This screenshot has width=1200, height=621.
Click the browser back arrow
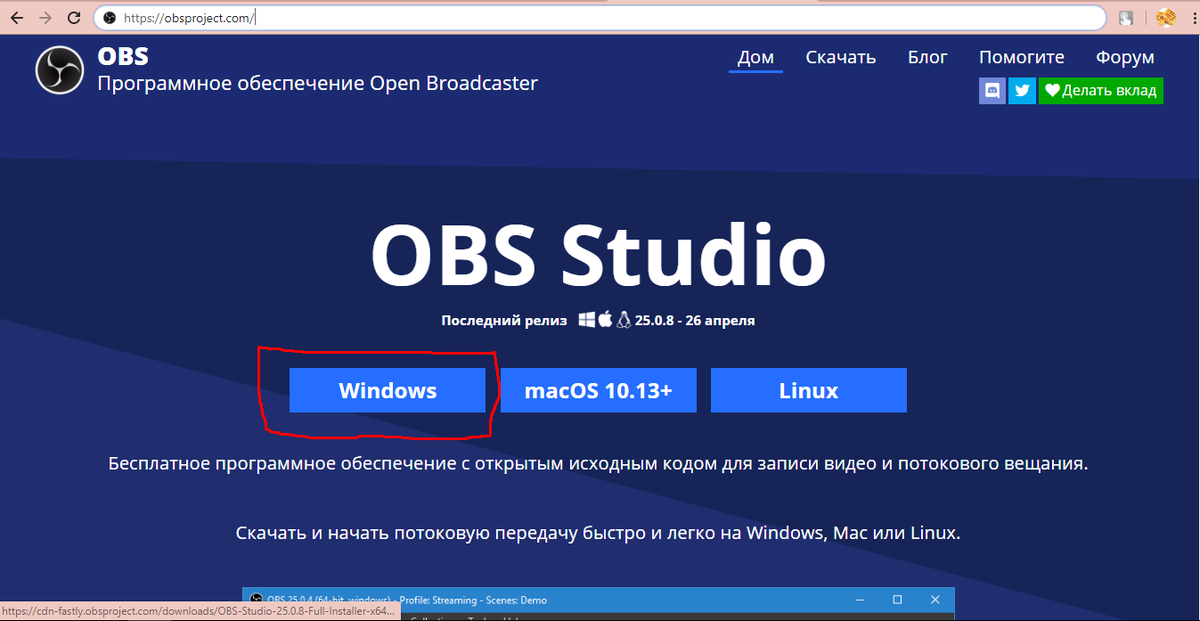click(x=16, y=18)
